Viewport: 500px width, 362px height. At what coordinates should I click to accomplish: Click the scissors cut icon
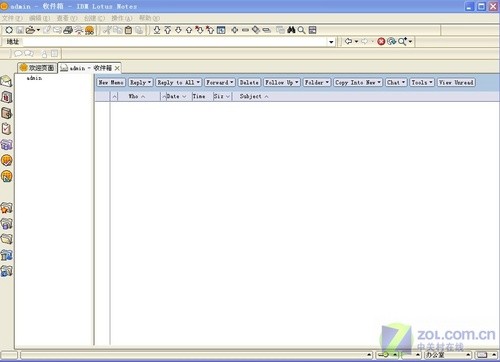pyautogui.click(x=107, y=30)
